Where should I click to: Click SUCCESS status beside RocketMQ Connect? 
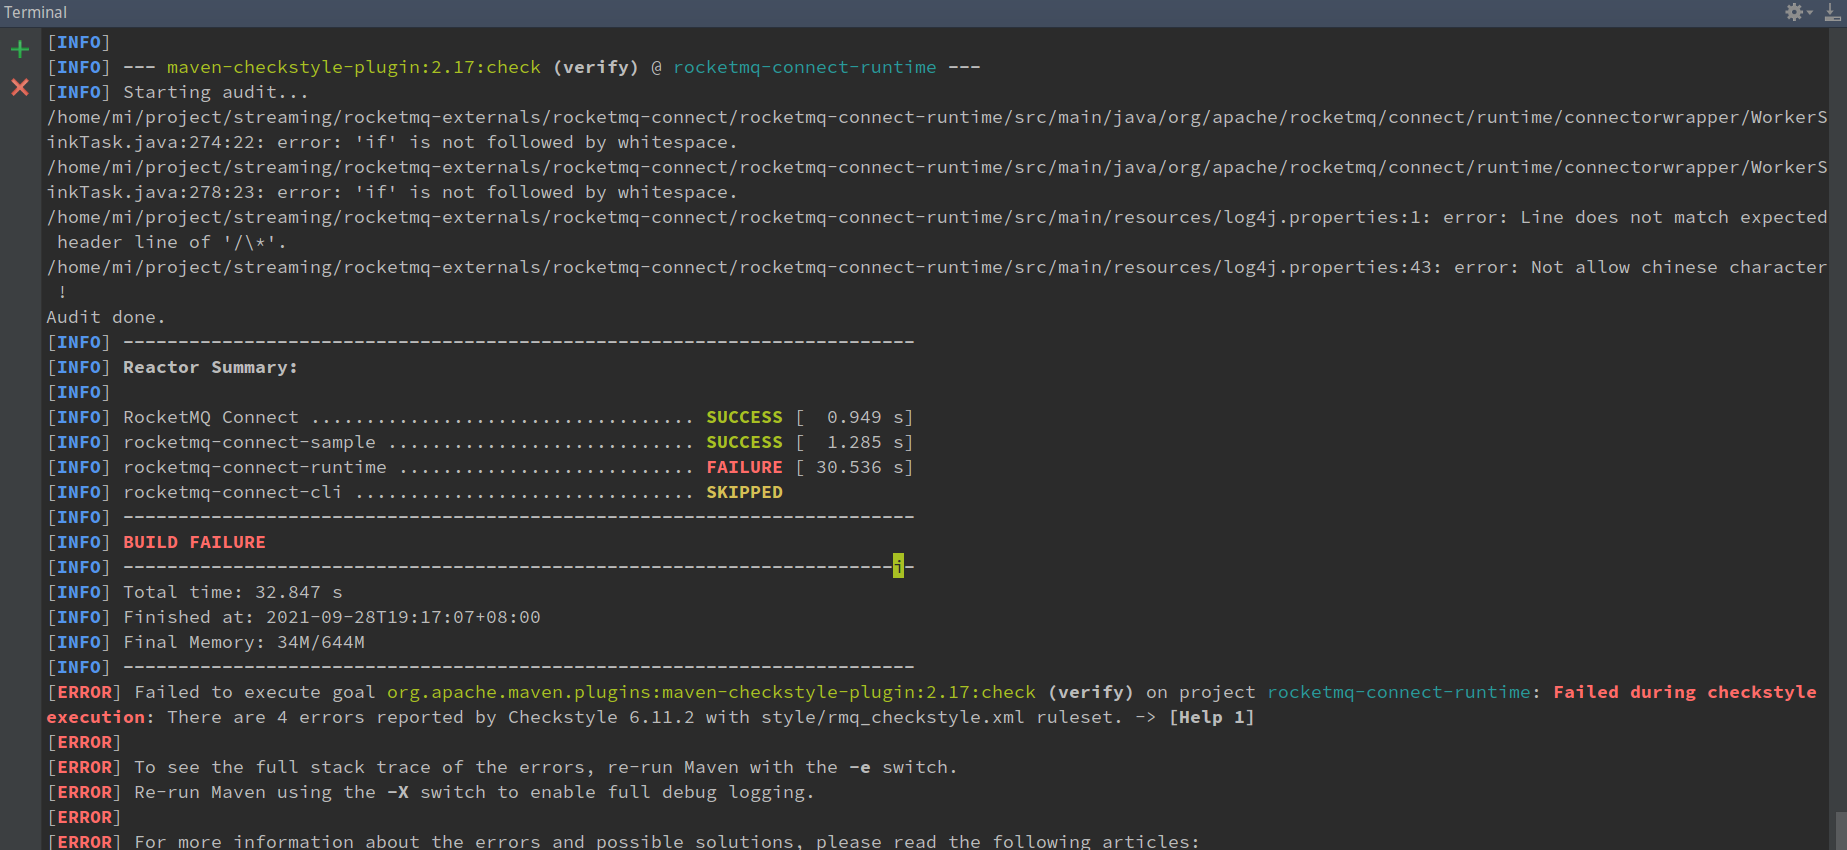[744, 417]
